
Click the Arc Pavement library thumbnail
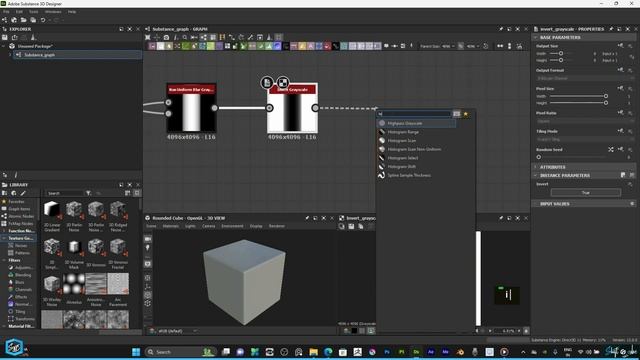click(x=118, y=284)
